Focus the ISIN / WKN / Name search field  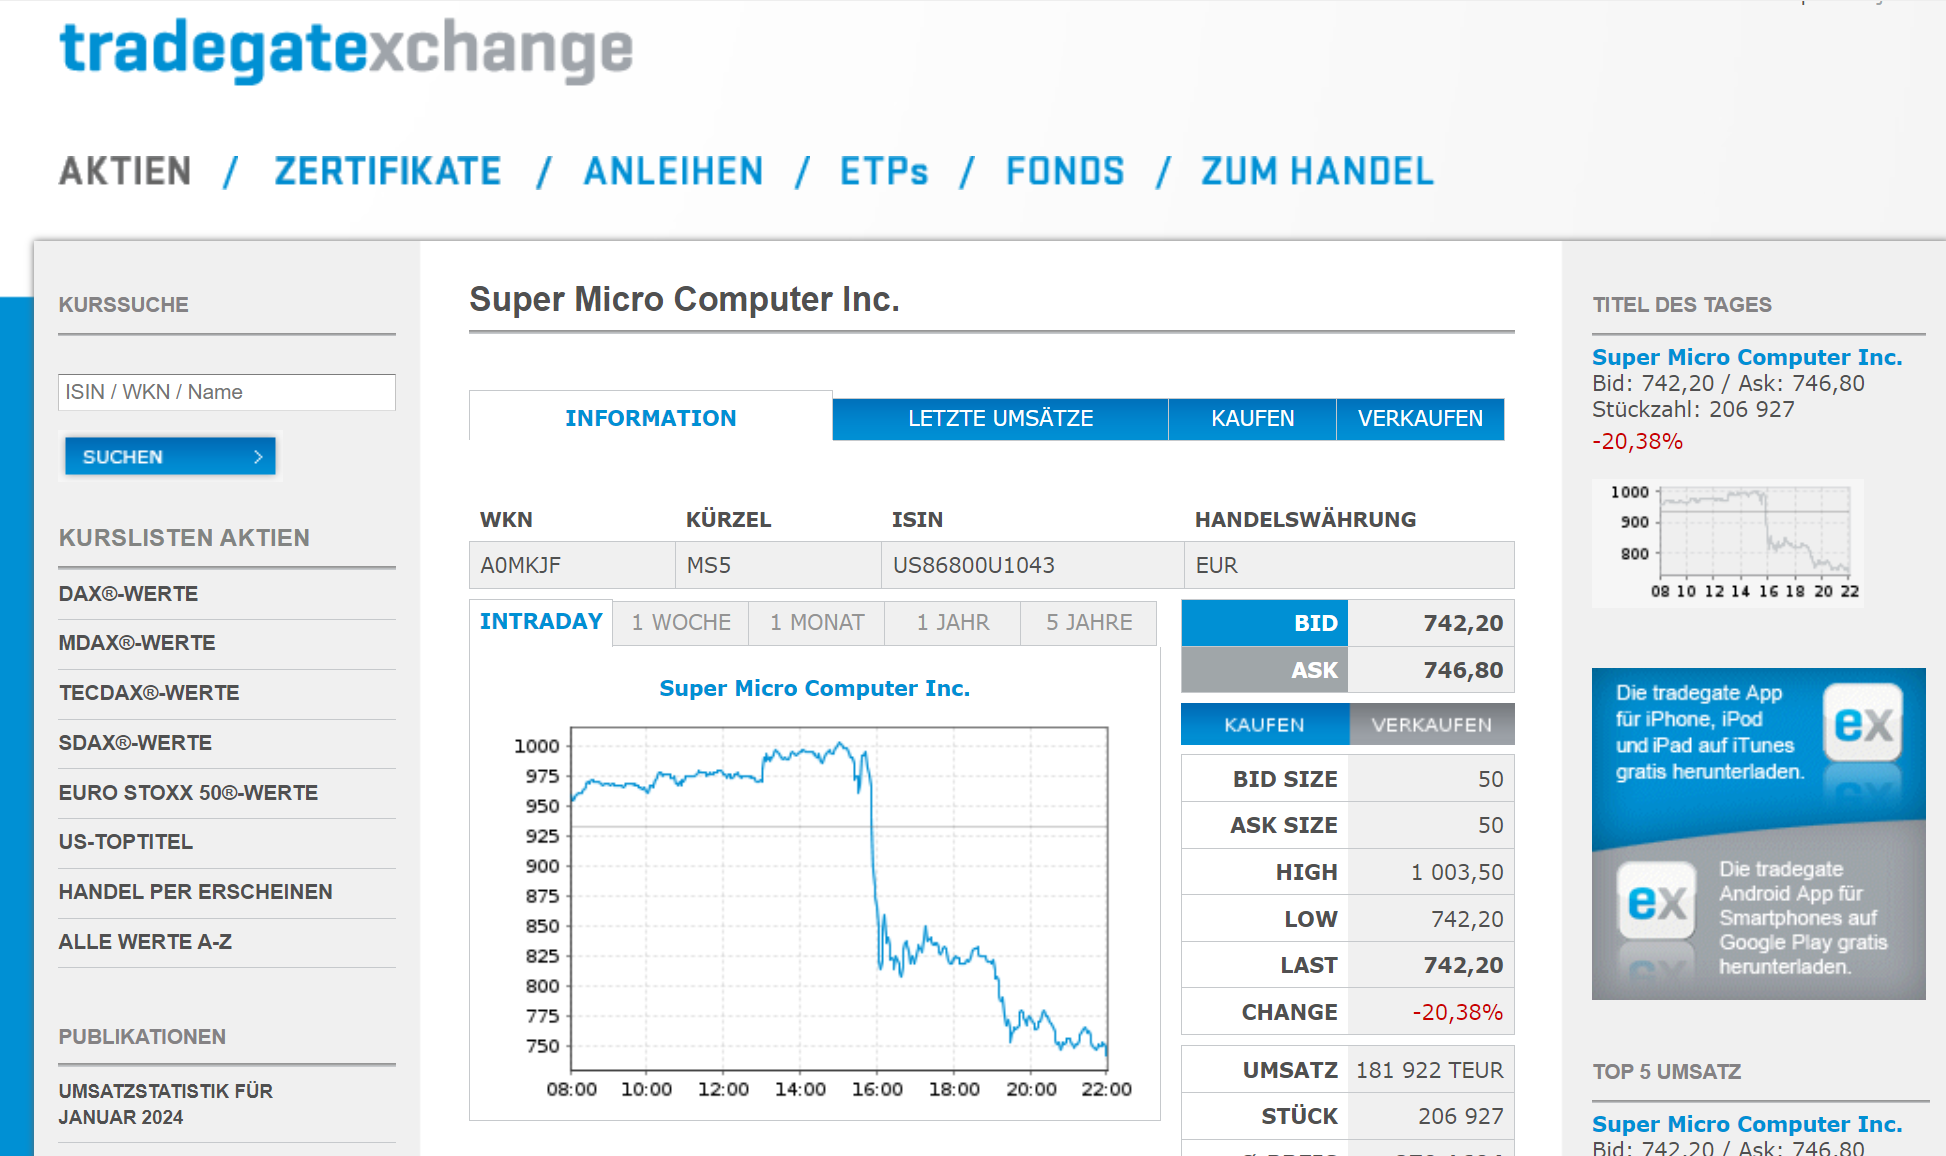pos(227,392)
